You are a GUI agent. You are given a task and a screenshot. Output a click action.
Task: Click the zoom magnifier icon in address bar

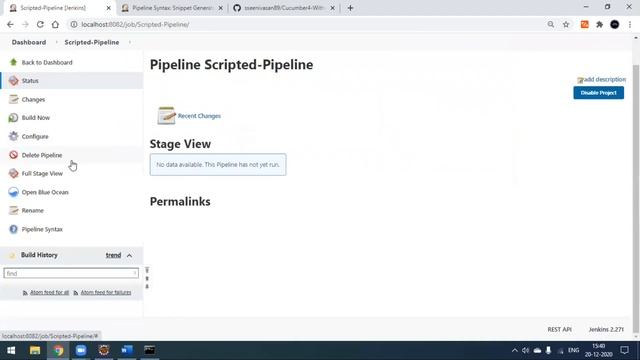click(x=551, y=24)
